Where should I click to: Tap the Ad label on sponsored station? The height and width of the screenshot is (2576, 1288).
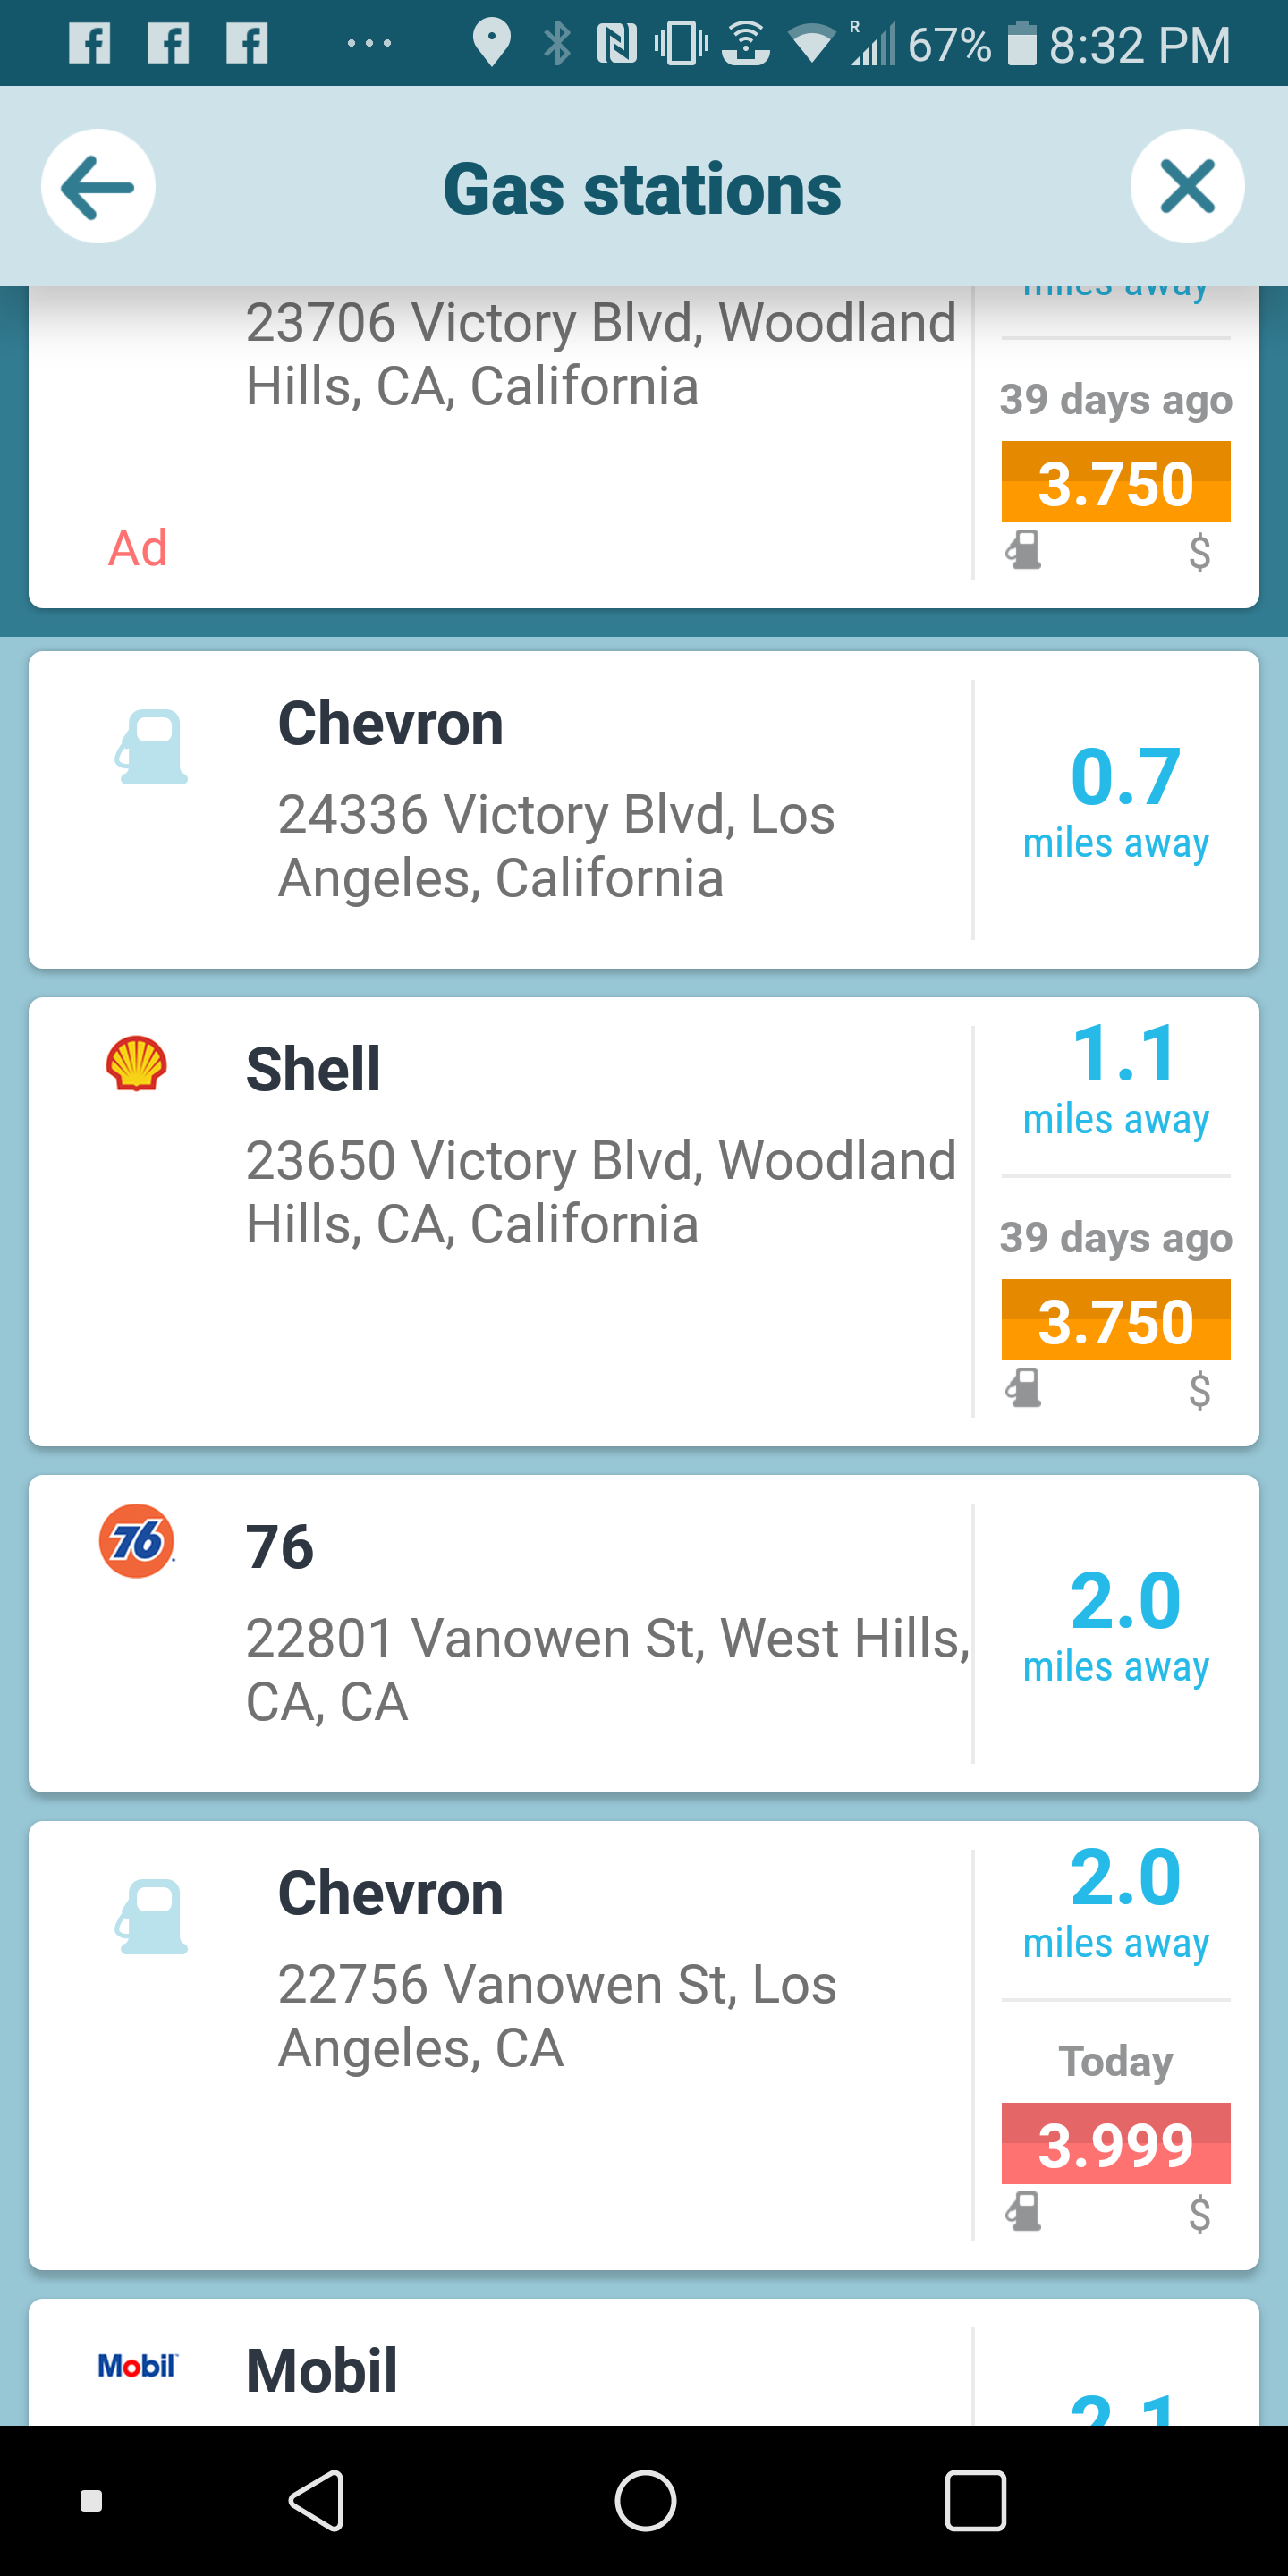coord(138,548)
